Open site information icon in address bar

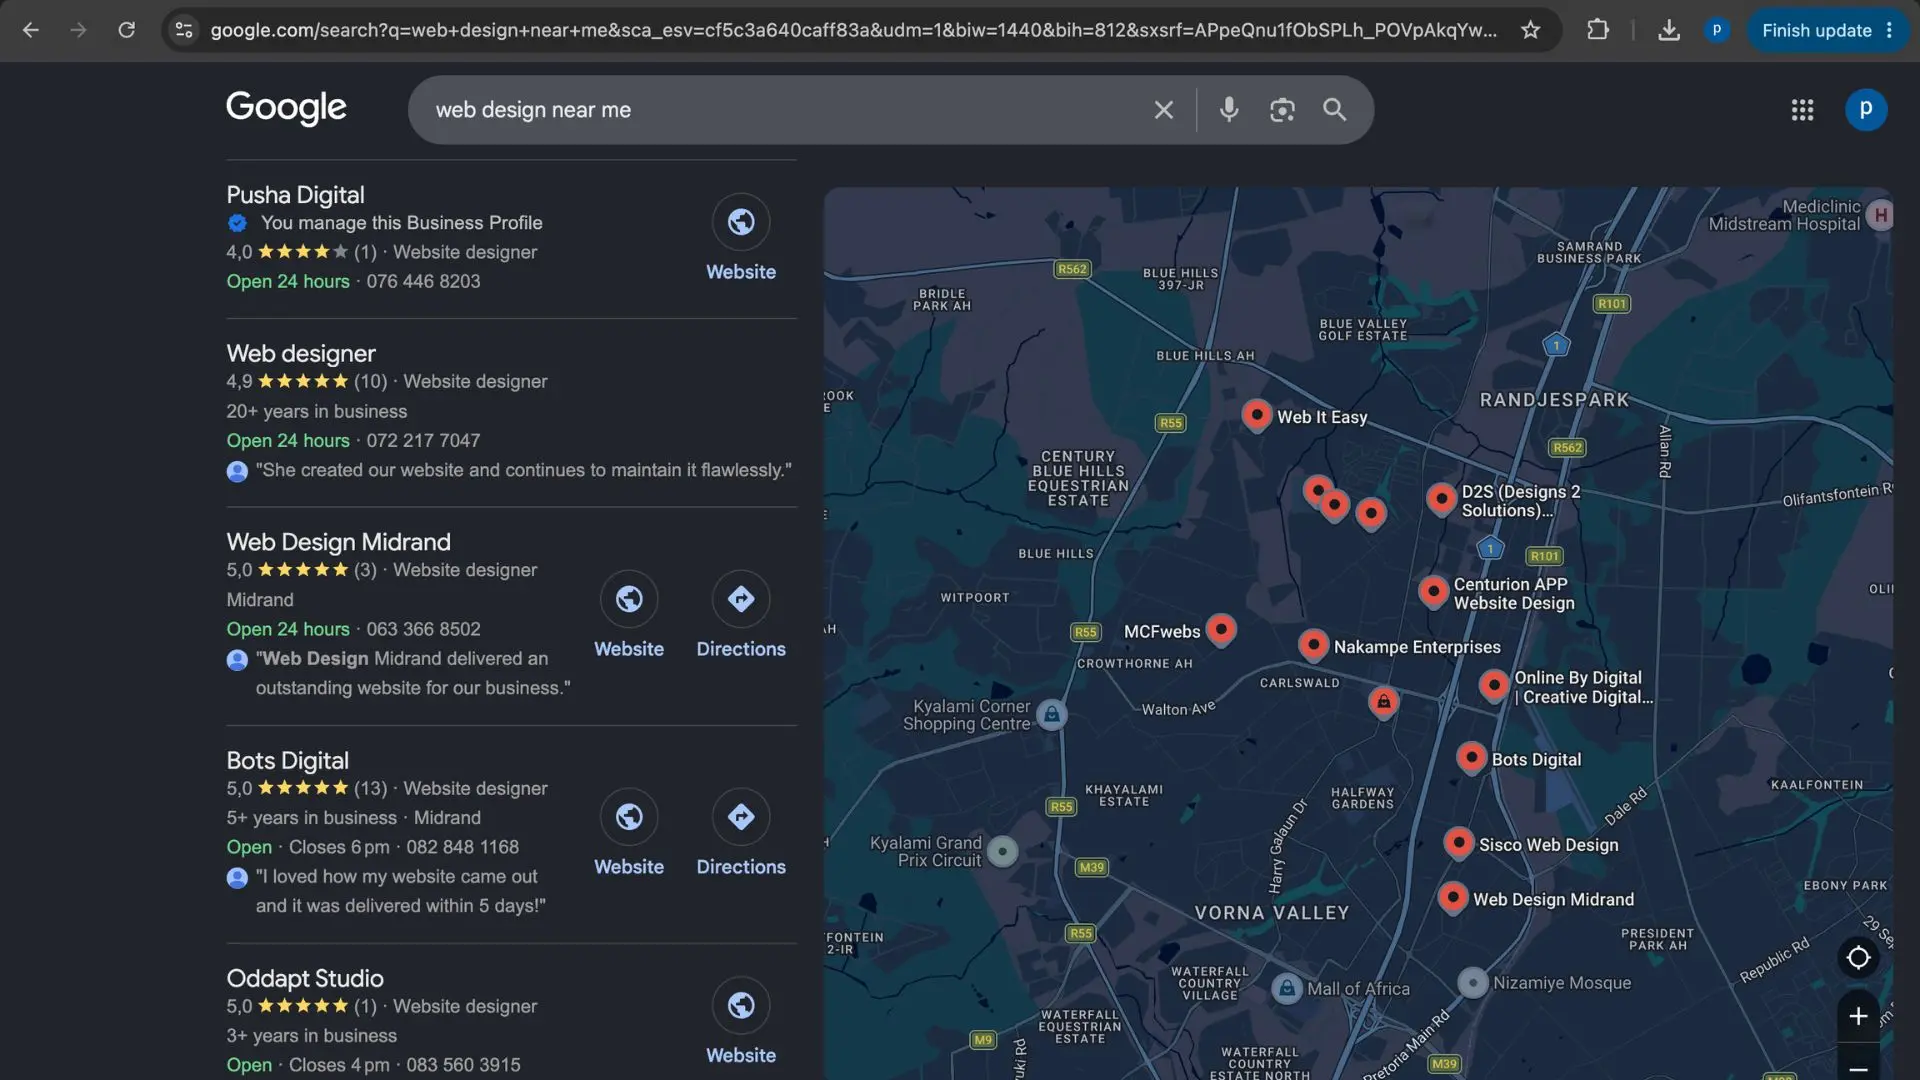184,30
